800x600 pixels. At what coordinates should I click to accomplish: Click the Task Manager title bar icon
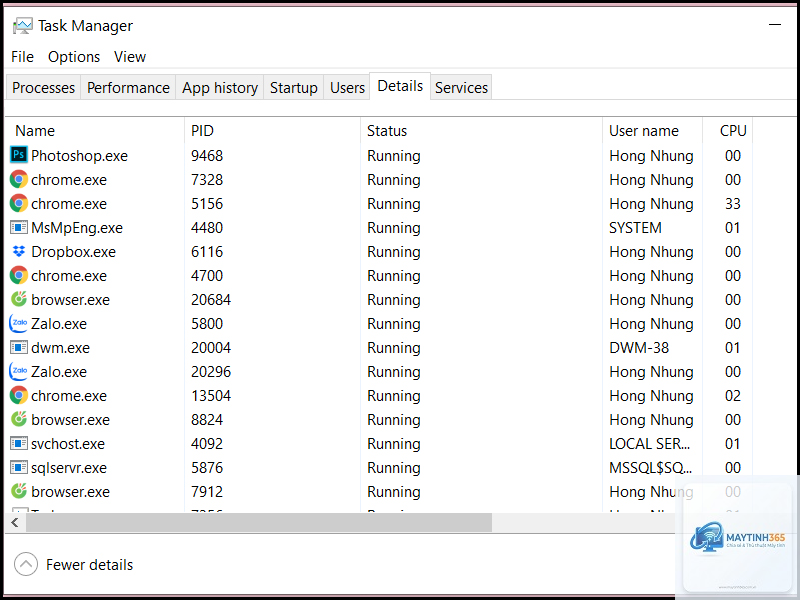22,26
